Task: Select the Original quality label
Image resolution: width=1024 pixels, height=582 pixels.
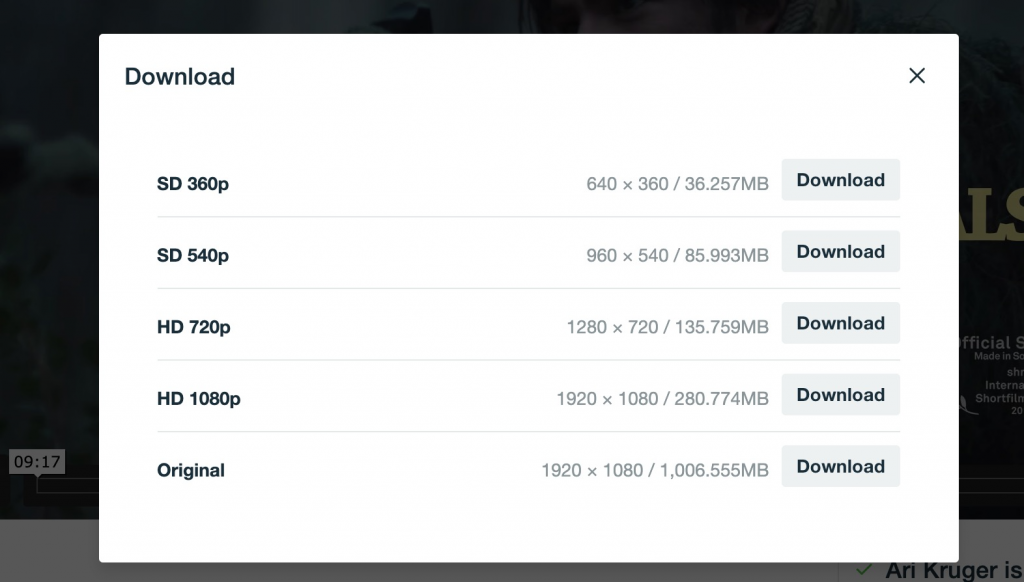Action: 191,470
